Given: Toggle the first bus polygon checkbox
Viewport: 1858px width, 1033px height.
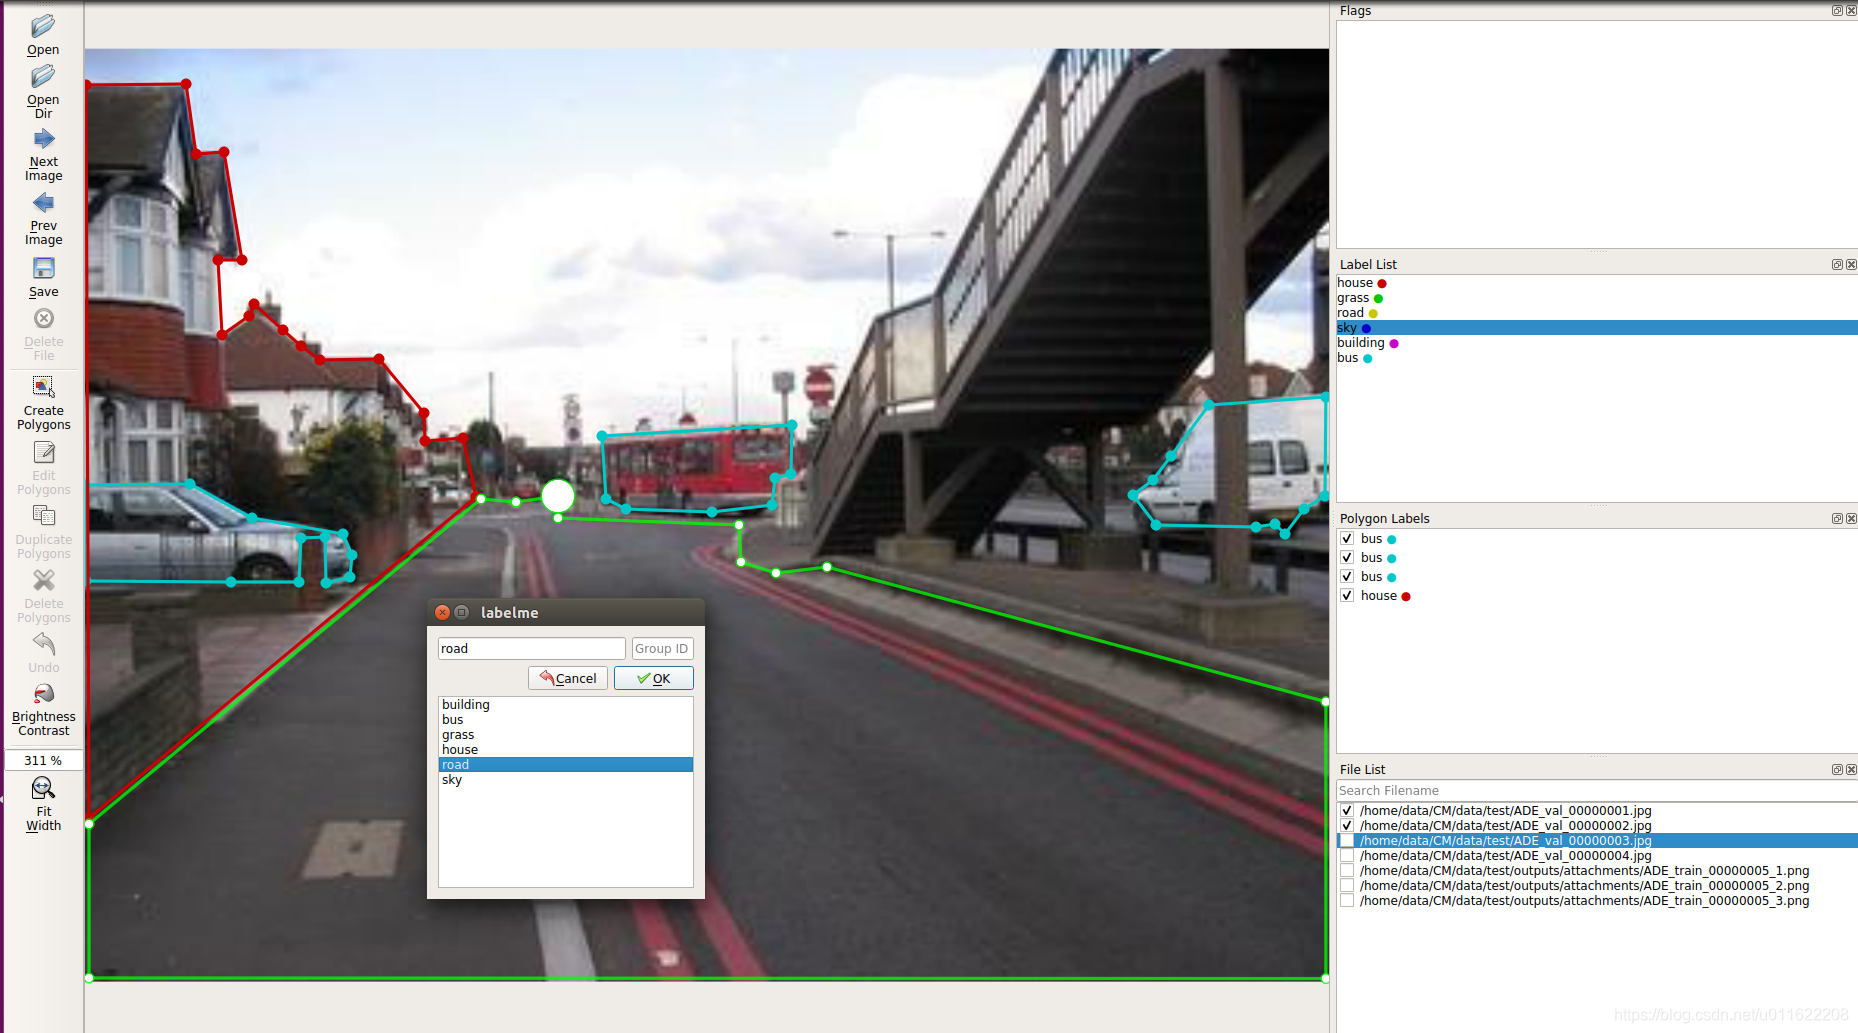Looking at the screenshot, I should pos(1347,539).
